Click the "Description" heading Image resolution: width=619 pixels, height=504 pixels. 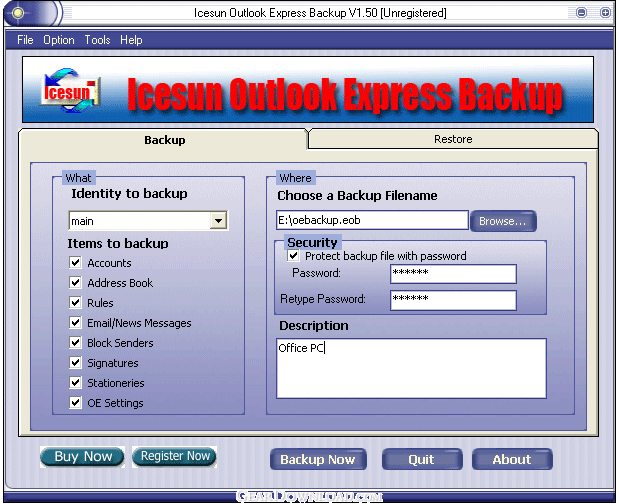pos(314,326)
